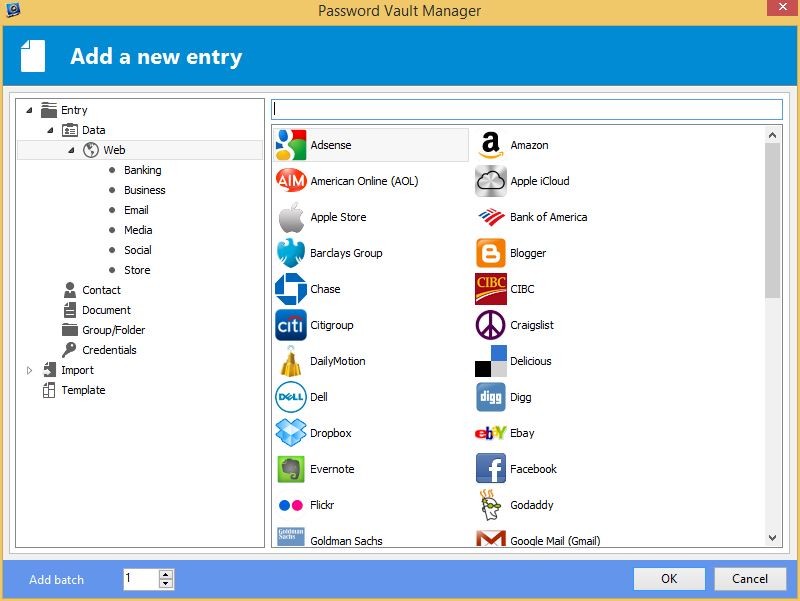Select the Email web category
Viewport: 800px width, 601px height.
click(x=136, y=210)
